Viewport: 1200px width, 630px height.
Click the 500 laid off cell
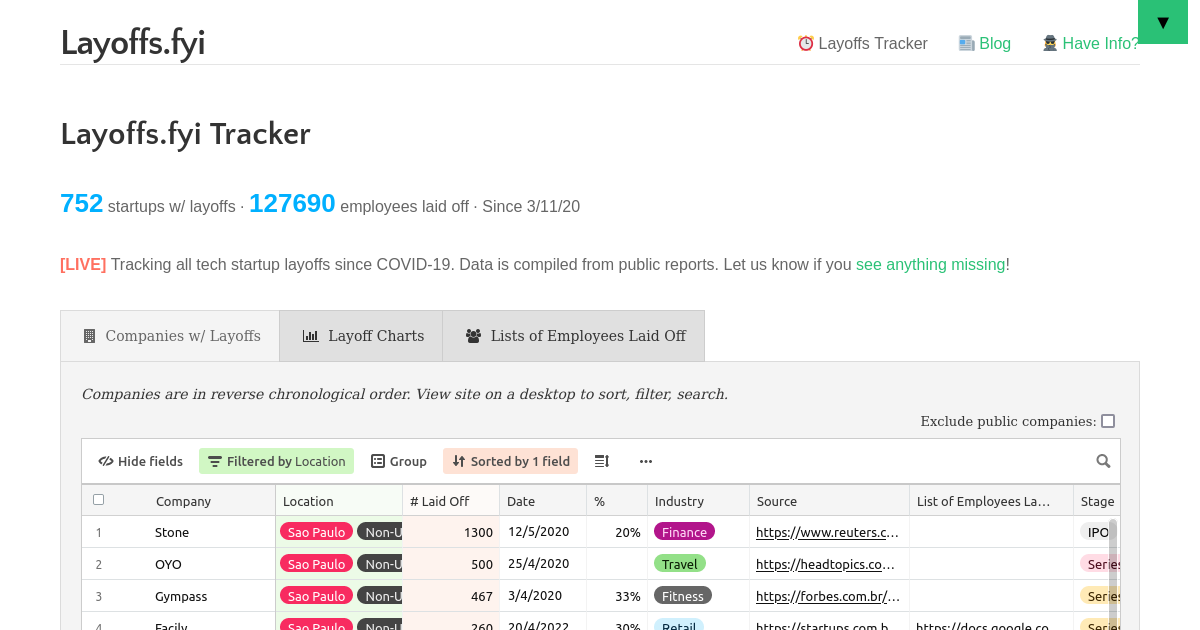click(x=451, y=564)
